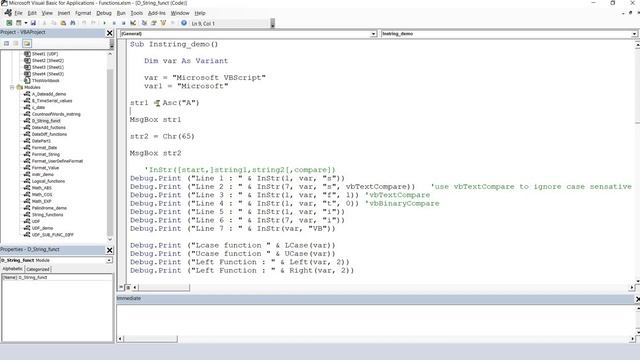This screenshot has width=640, height=360.
Task: Click the Reset stop toolbar icon
Action: (123, 23)
